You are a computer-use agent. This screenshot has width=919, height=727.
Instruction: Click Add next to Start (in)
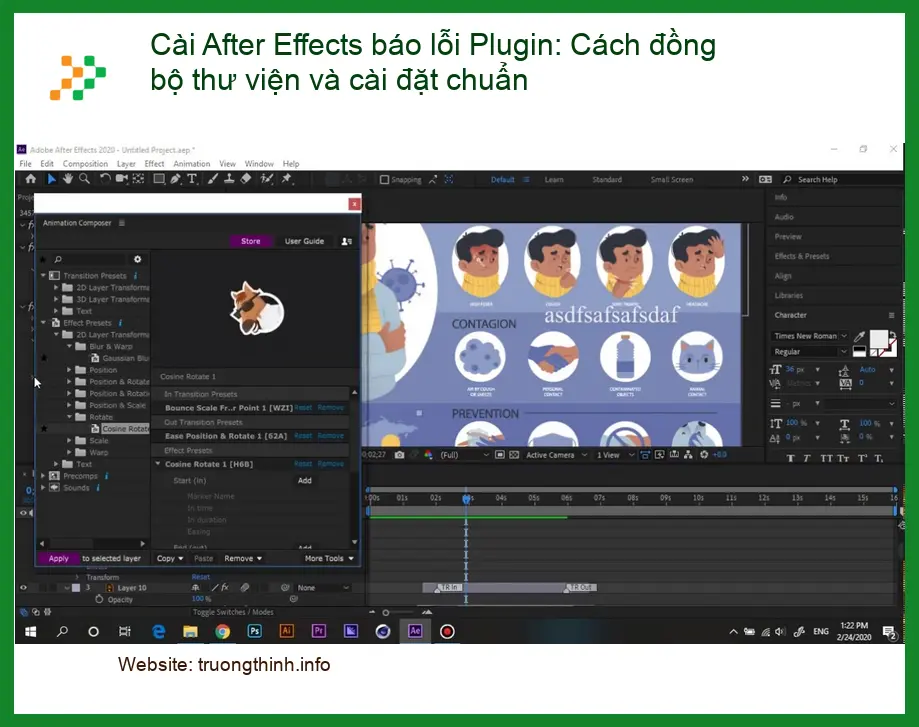click(x=305, y=480)
